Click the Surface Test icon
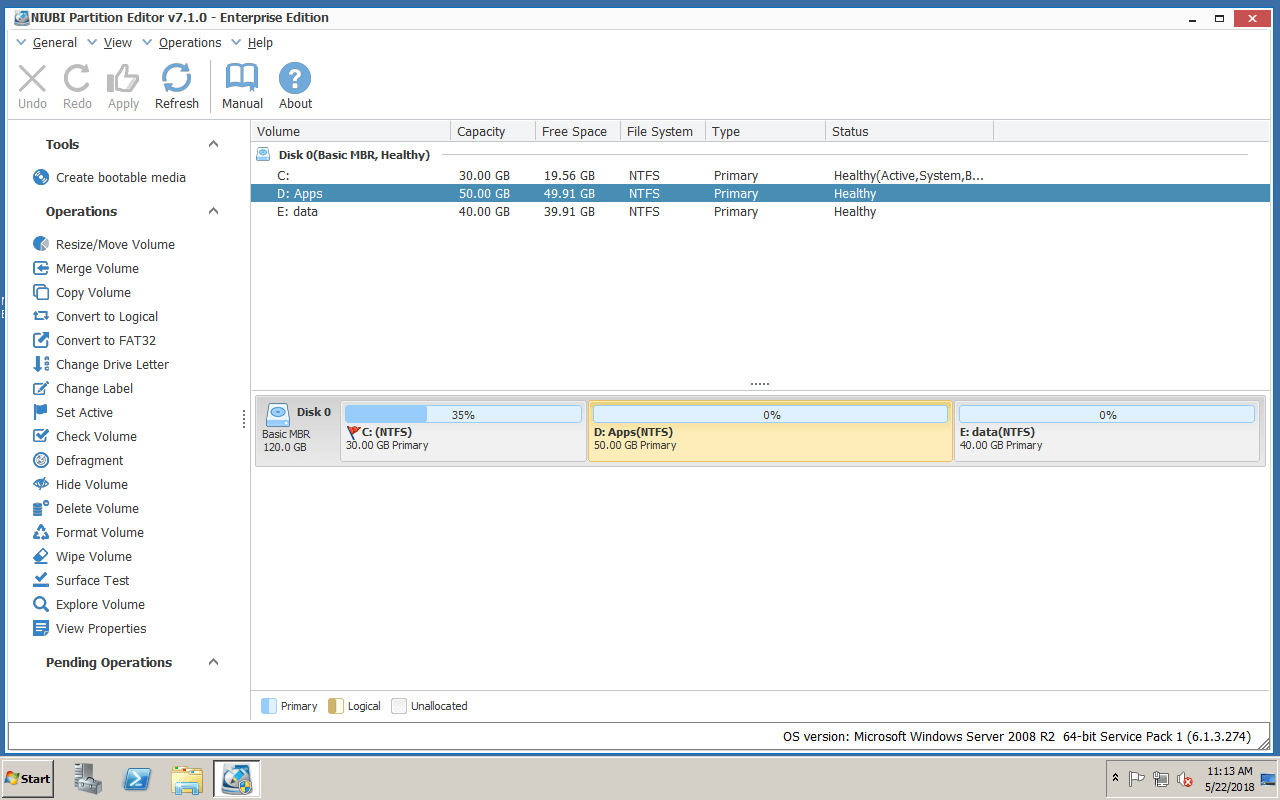This screenshot has height=800, width=1280. tap(41, 580)
